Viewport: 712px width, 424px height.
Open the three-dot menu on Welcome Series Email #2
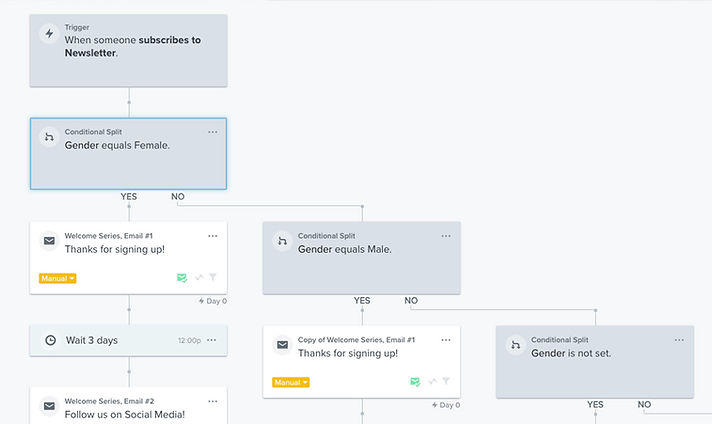click(x=213, y=401)
